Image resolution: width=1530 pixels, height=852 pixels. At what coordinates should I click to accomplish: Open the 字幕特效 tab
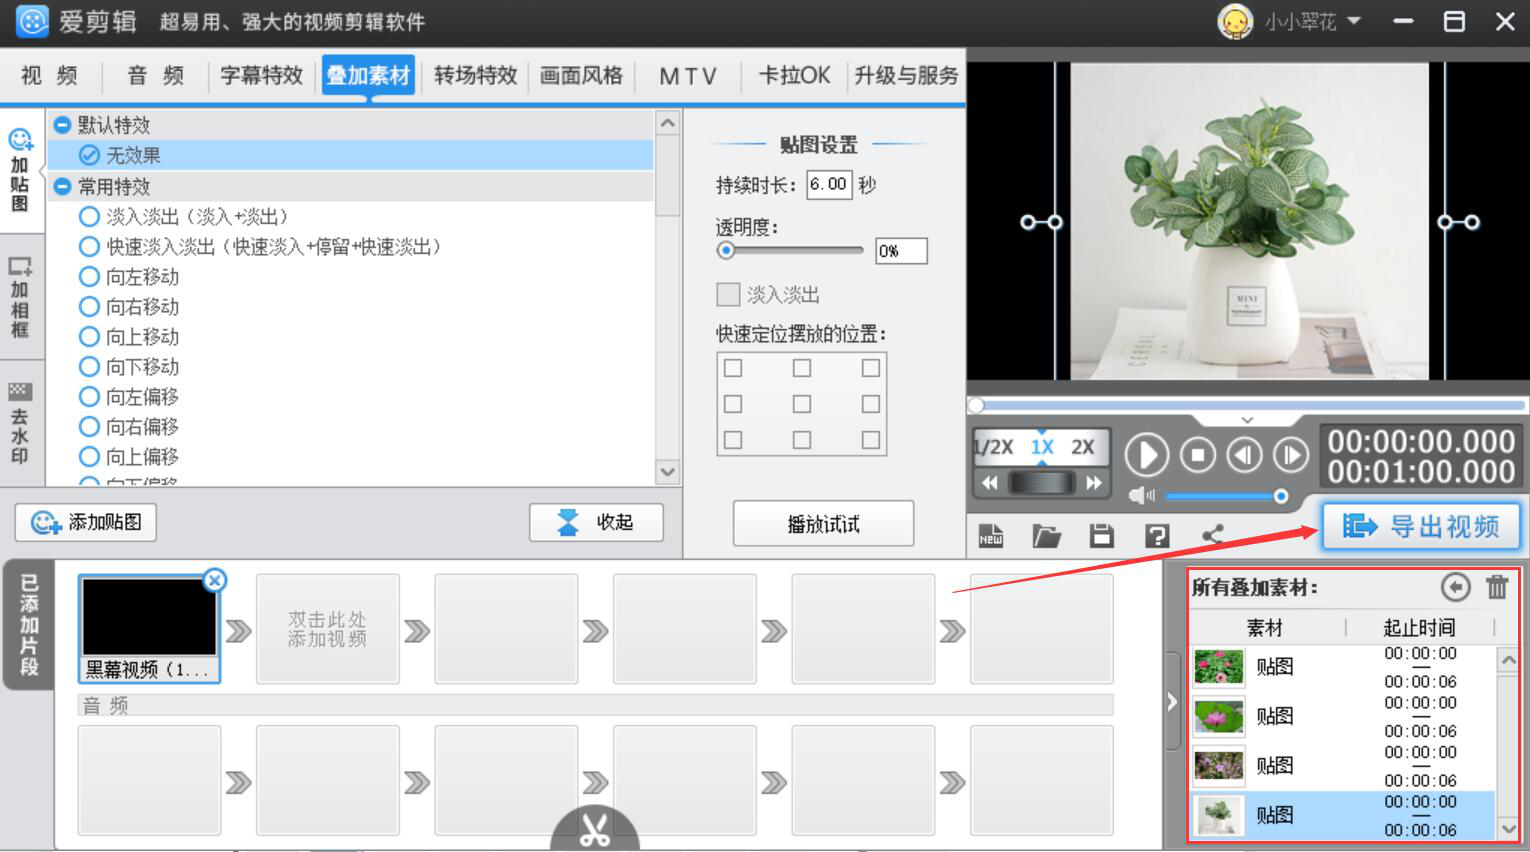pyautogui.click(x=262, y=75)
